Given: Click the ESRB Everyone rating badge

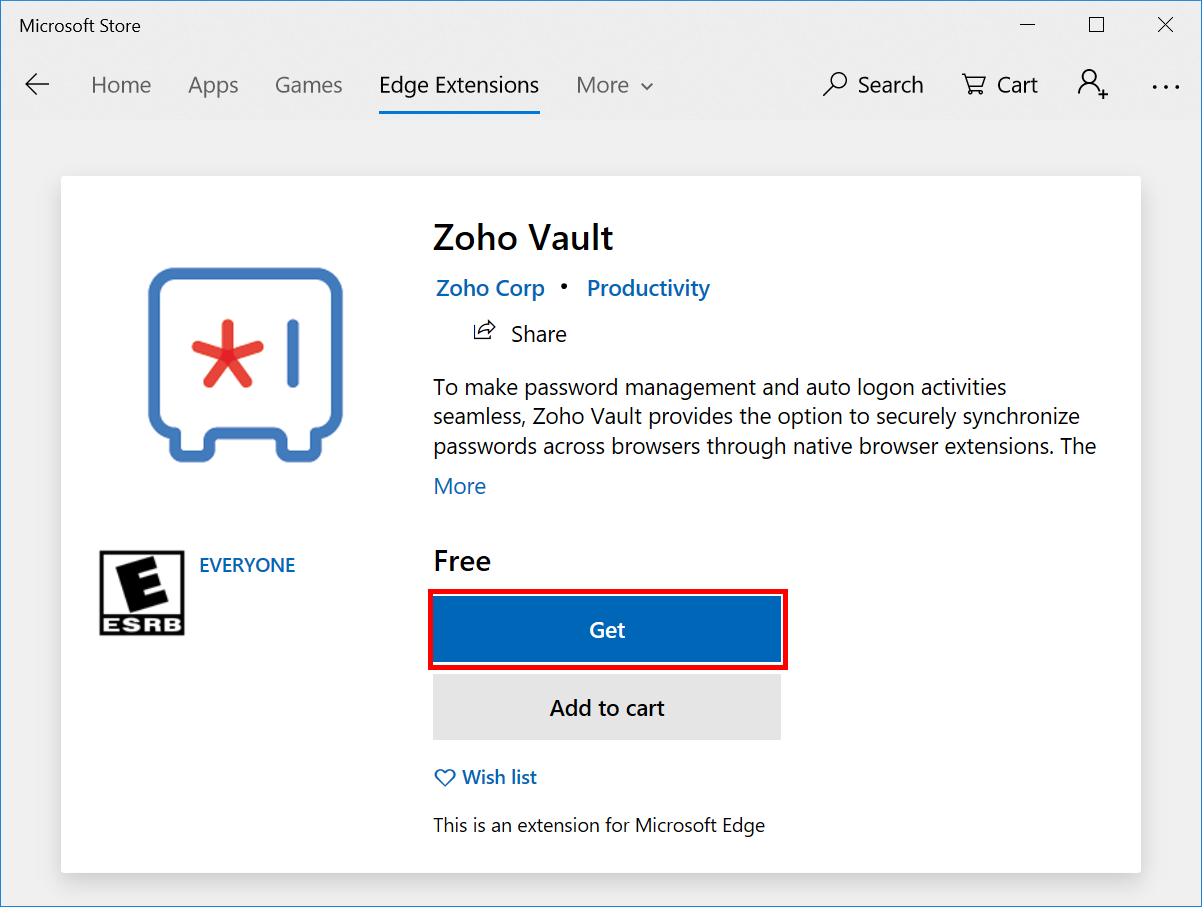Looking at the screenshot, I should point(142,592).
